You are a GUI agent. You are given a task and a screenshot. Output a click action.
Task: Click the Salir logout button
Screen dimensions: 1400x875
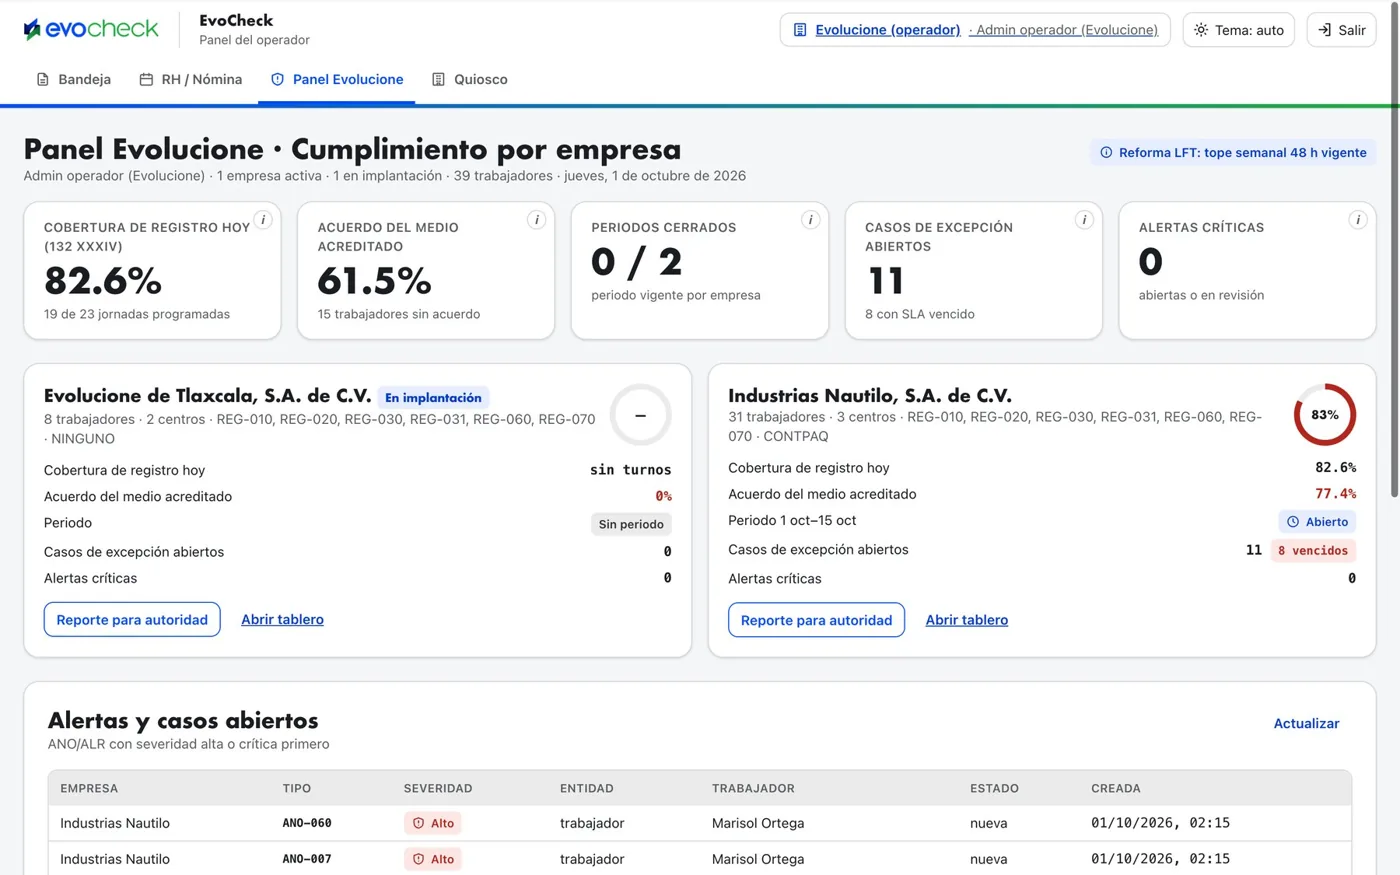(x=1342, y=30)
